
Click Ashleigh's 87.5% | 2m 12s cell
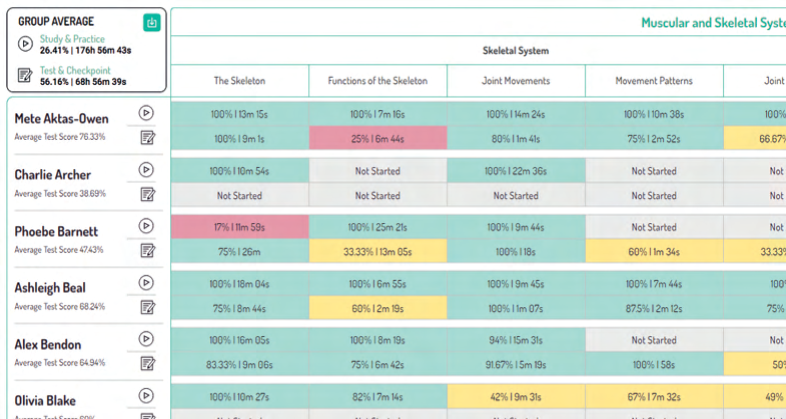654,308
